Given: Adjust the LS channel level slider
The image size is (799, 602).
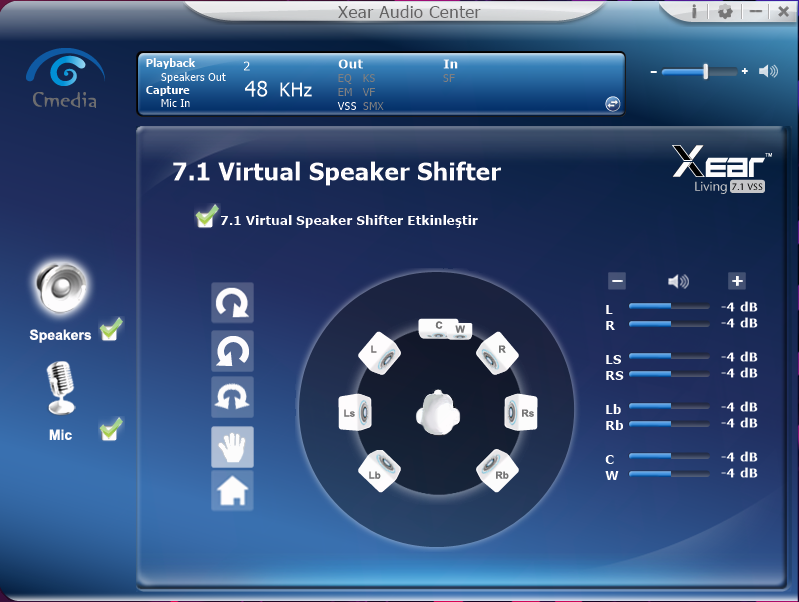Looking at the screenshot, I should pyautogui.click(x=669, y=356).
